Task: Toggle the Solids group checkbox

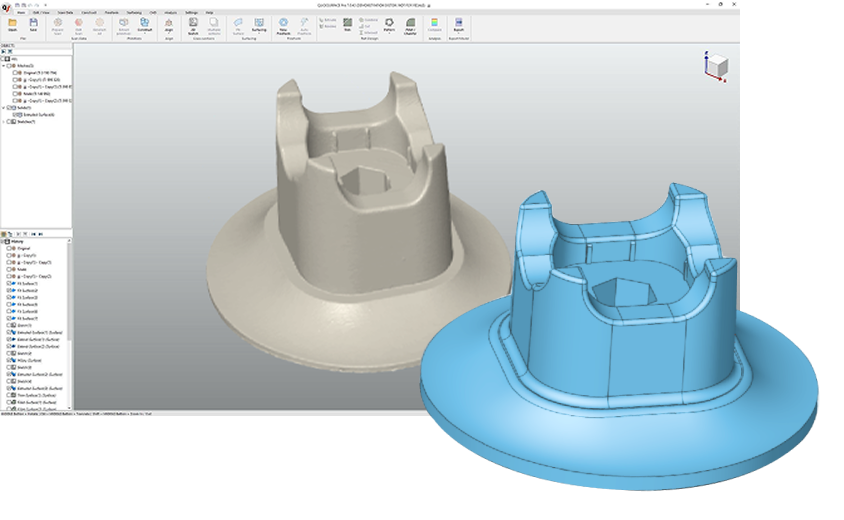Action: coord(9,108)
